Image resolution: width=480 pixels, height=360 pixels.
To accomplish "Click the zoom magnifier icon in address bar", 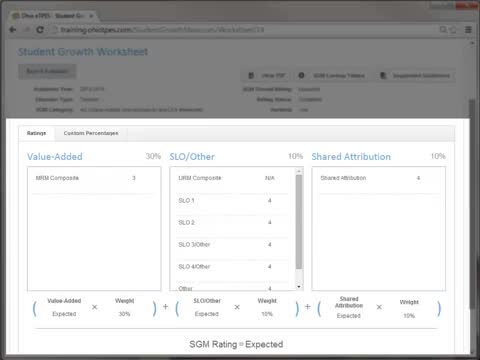I will coord(443,30).
